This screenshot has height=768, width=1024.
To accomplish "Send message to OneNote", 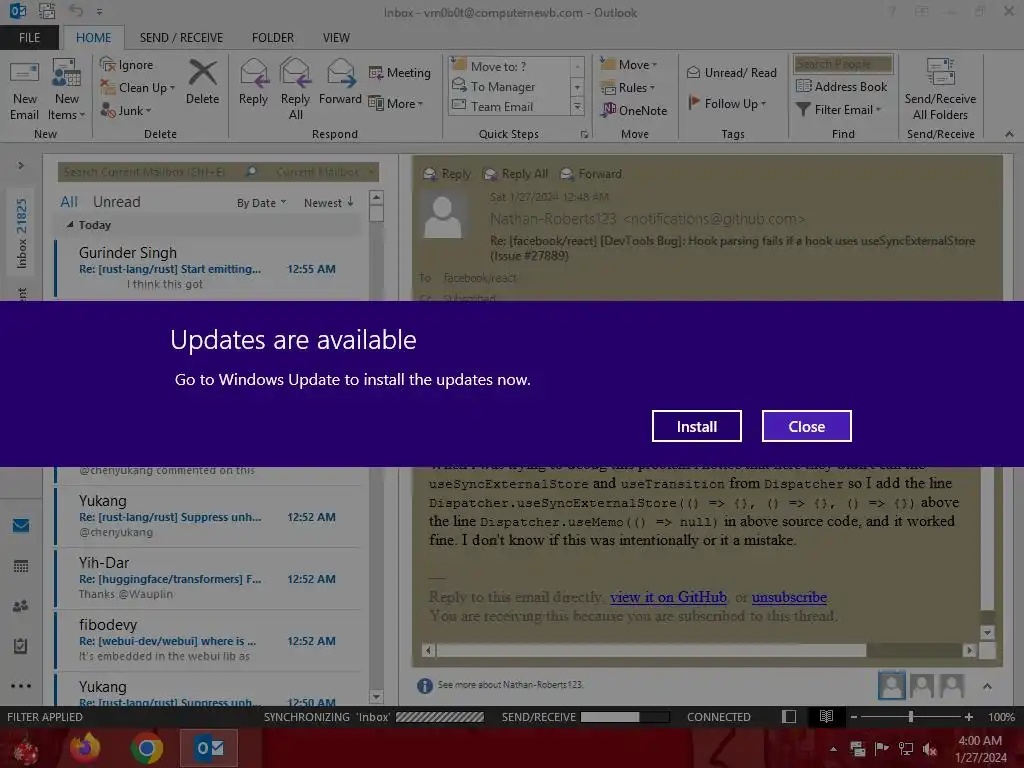I will tap(635, 110).
